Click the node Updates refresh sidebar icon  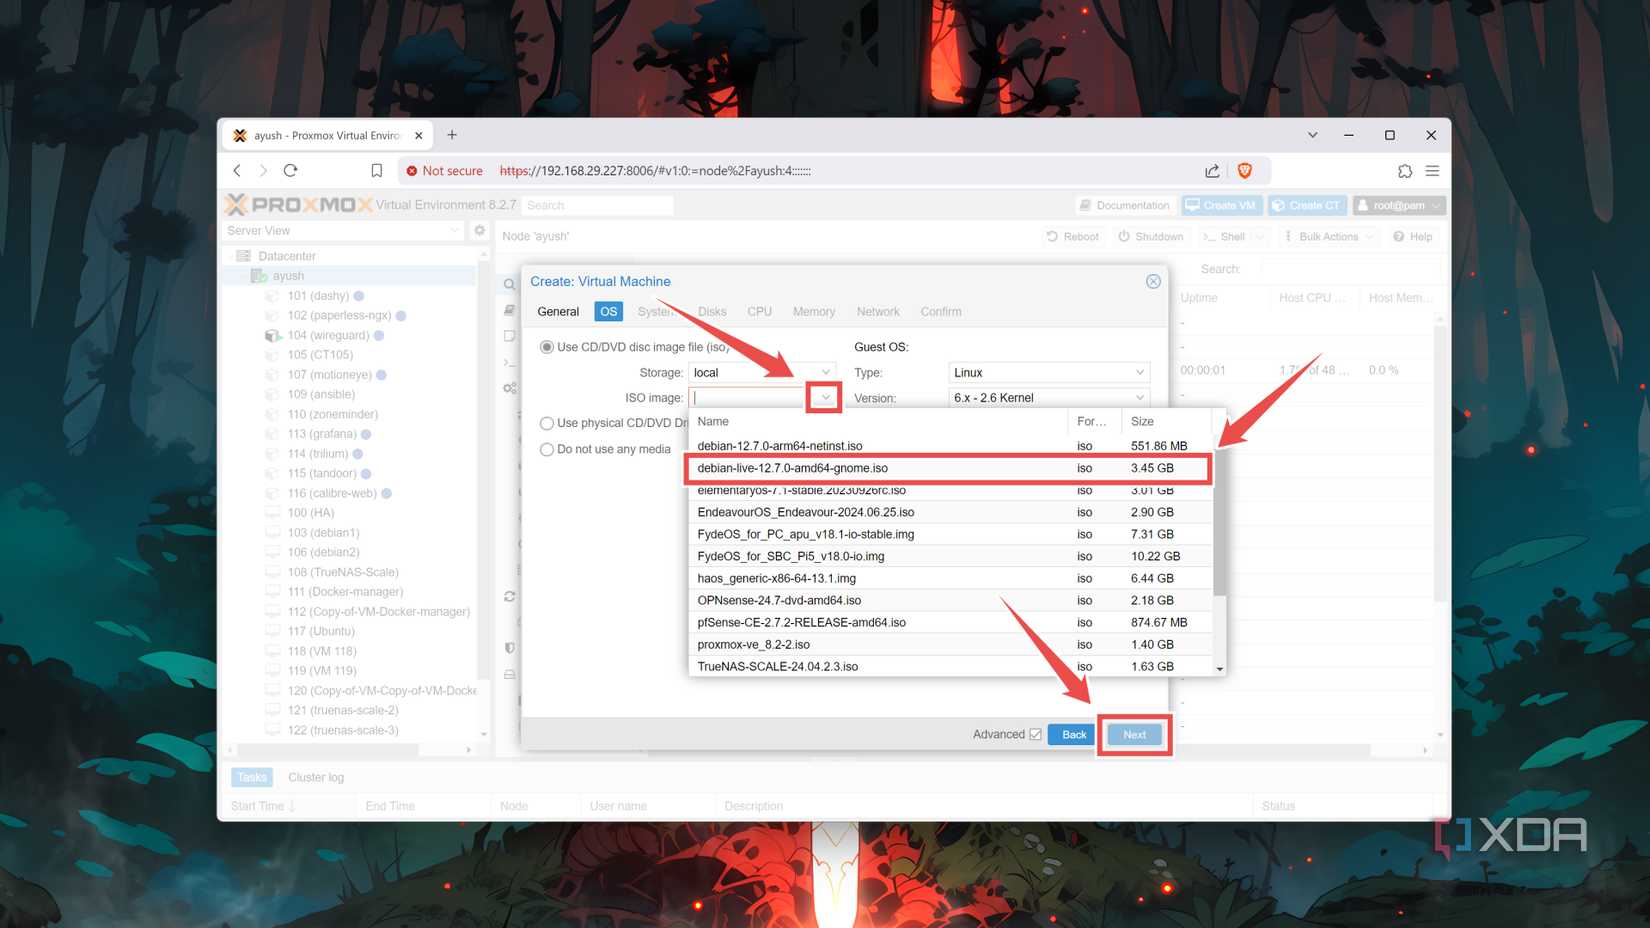click(x=509, y=596)
